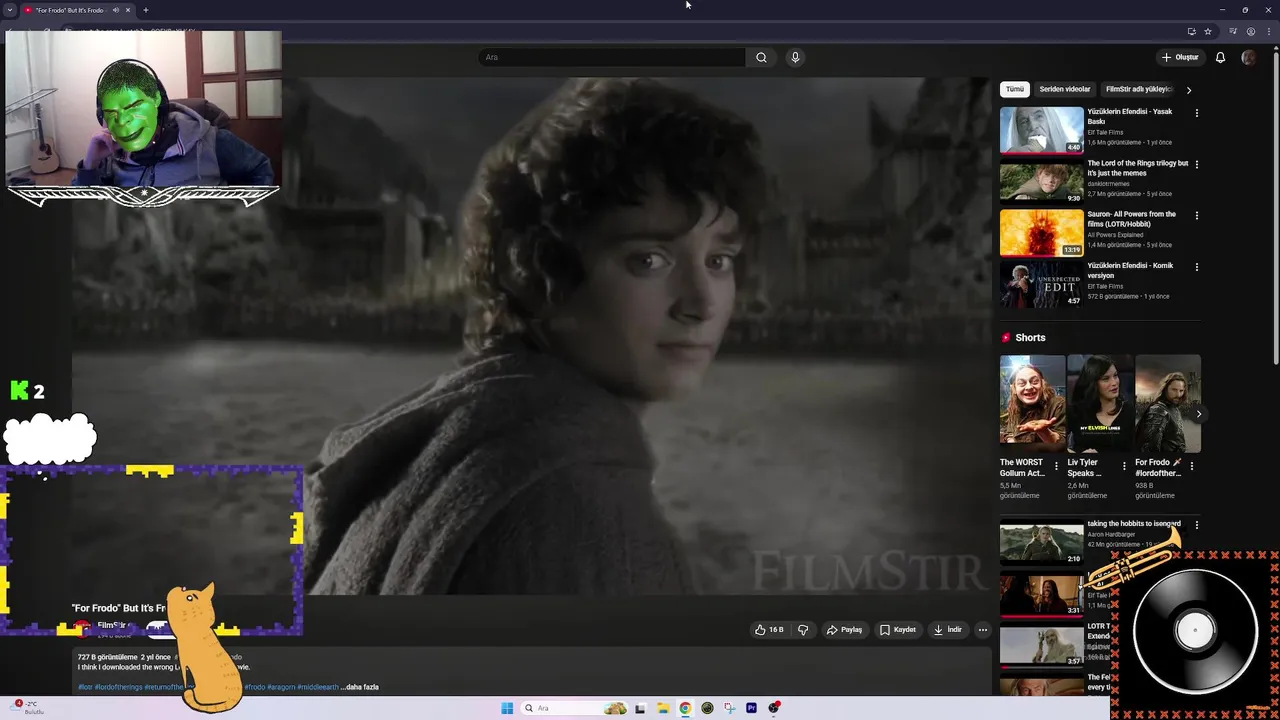Open options for Yüzüklerin Efendisi - Komik versiyon

pos(1197,267)
